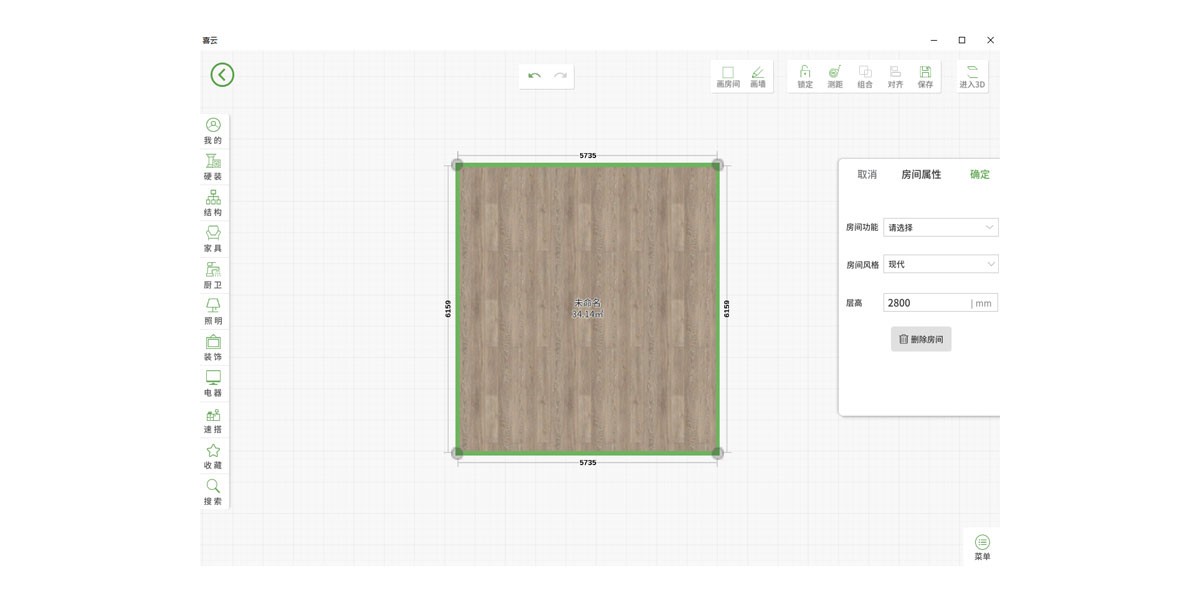Viewport: 1200px width, 600px height.
Task: Select the 画墙 draw wall tool
Action: (758, 77)
